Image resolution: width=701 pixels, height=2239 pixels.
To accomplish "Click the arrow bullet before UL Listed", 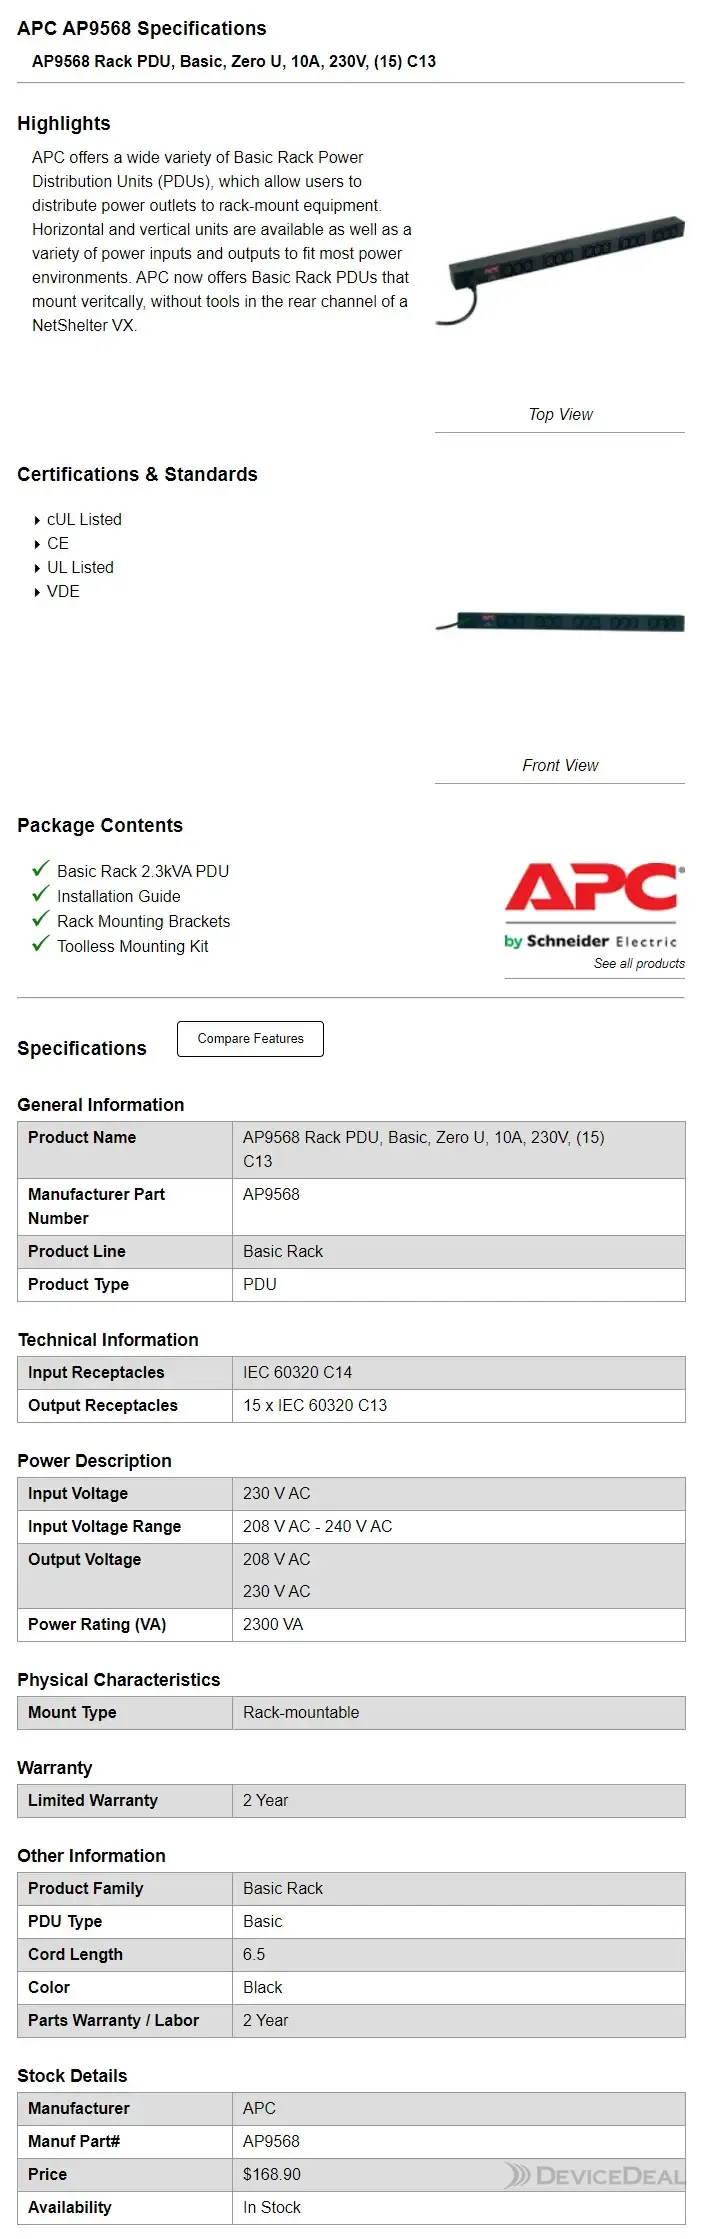I will point(38,568).
